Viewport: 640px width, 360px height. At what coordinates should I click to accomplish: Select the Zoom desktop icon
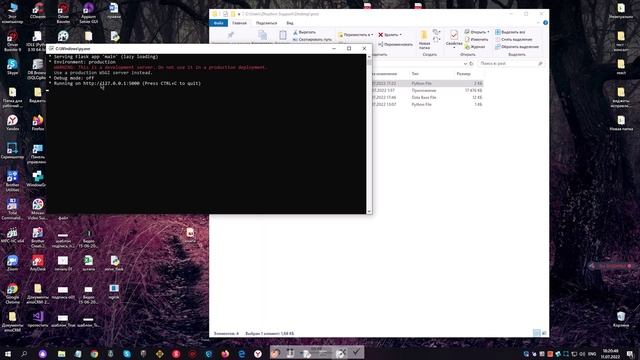(x=12, y=263)
